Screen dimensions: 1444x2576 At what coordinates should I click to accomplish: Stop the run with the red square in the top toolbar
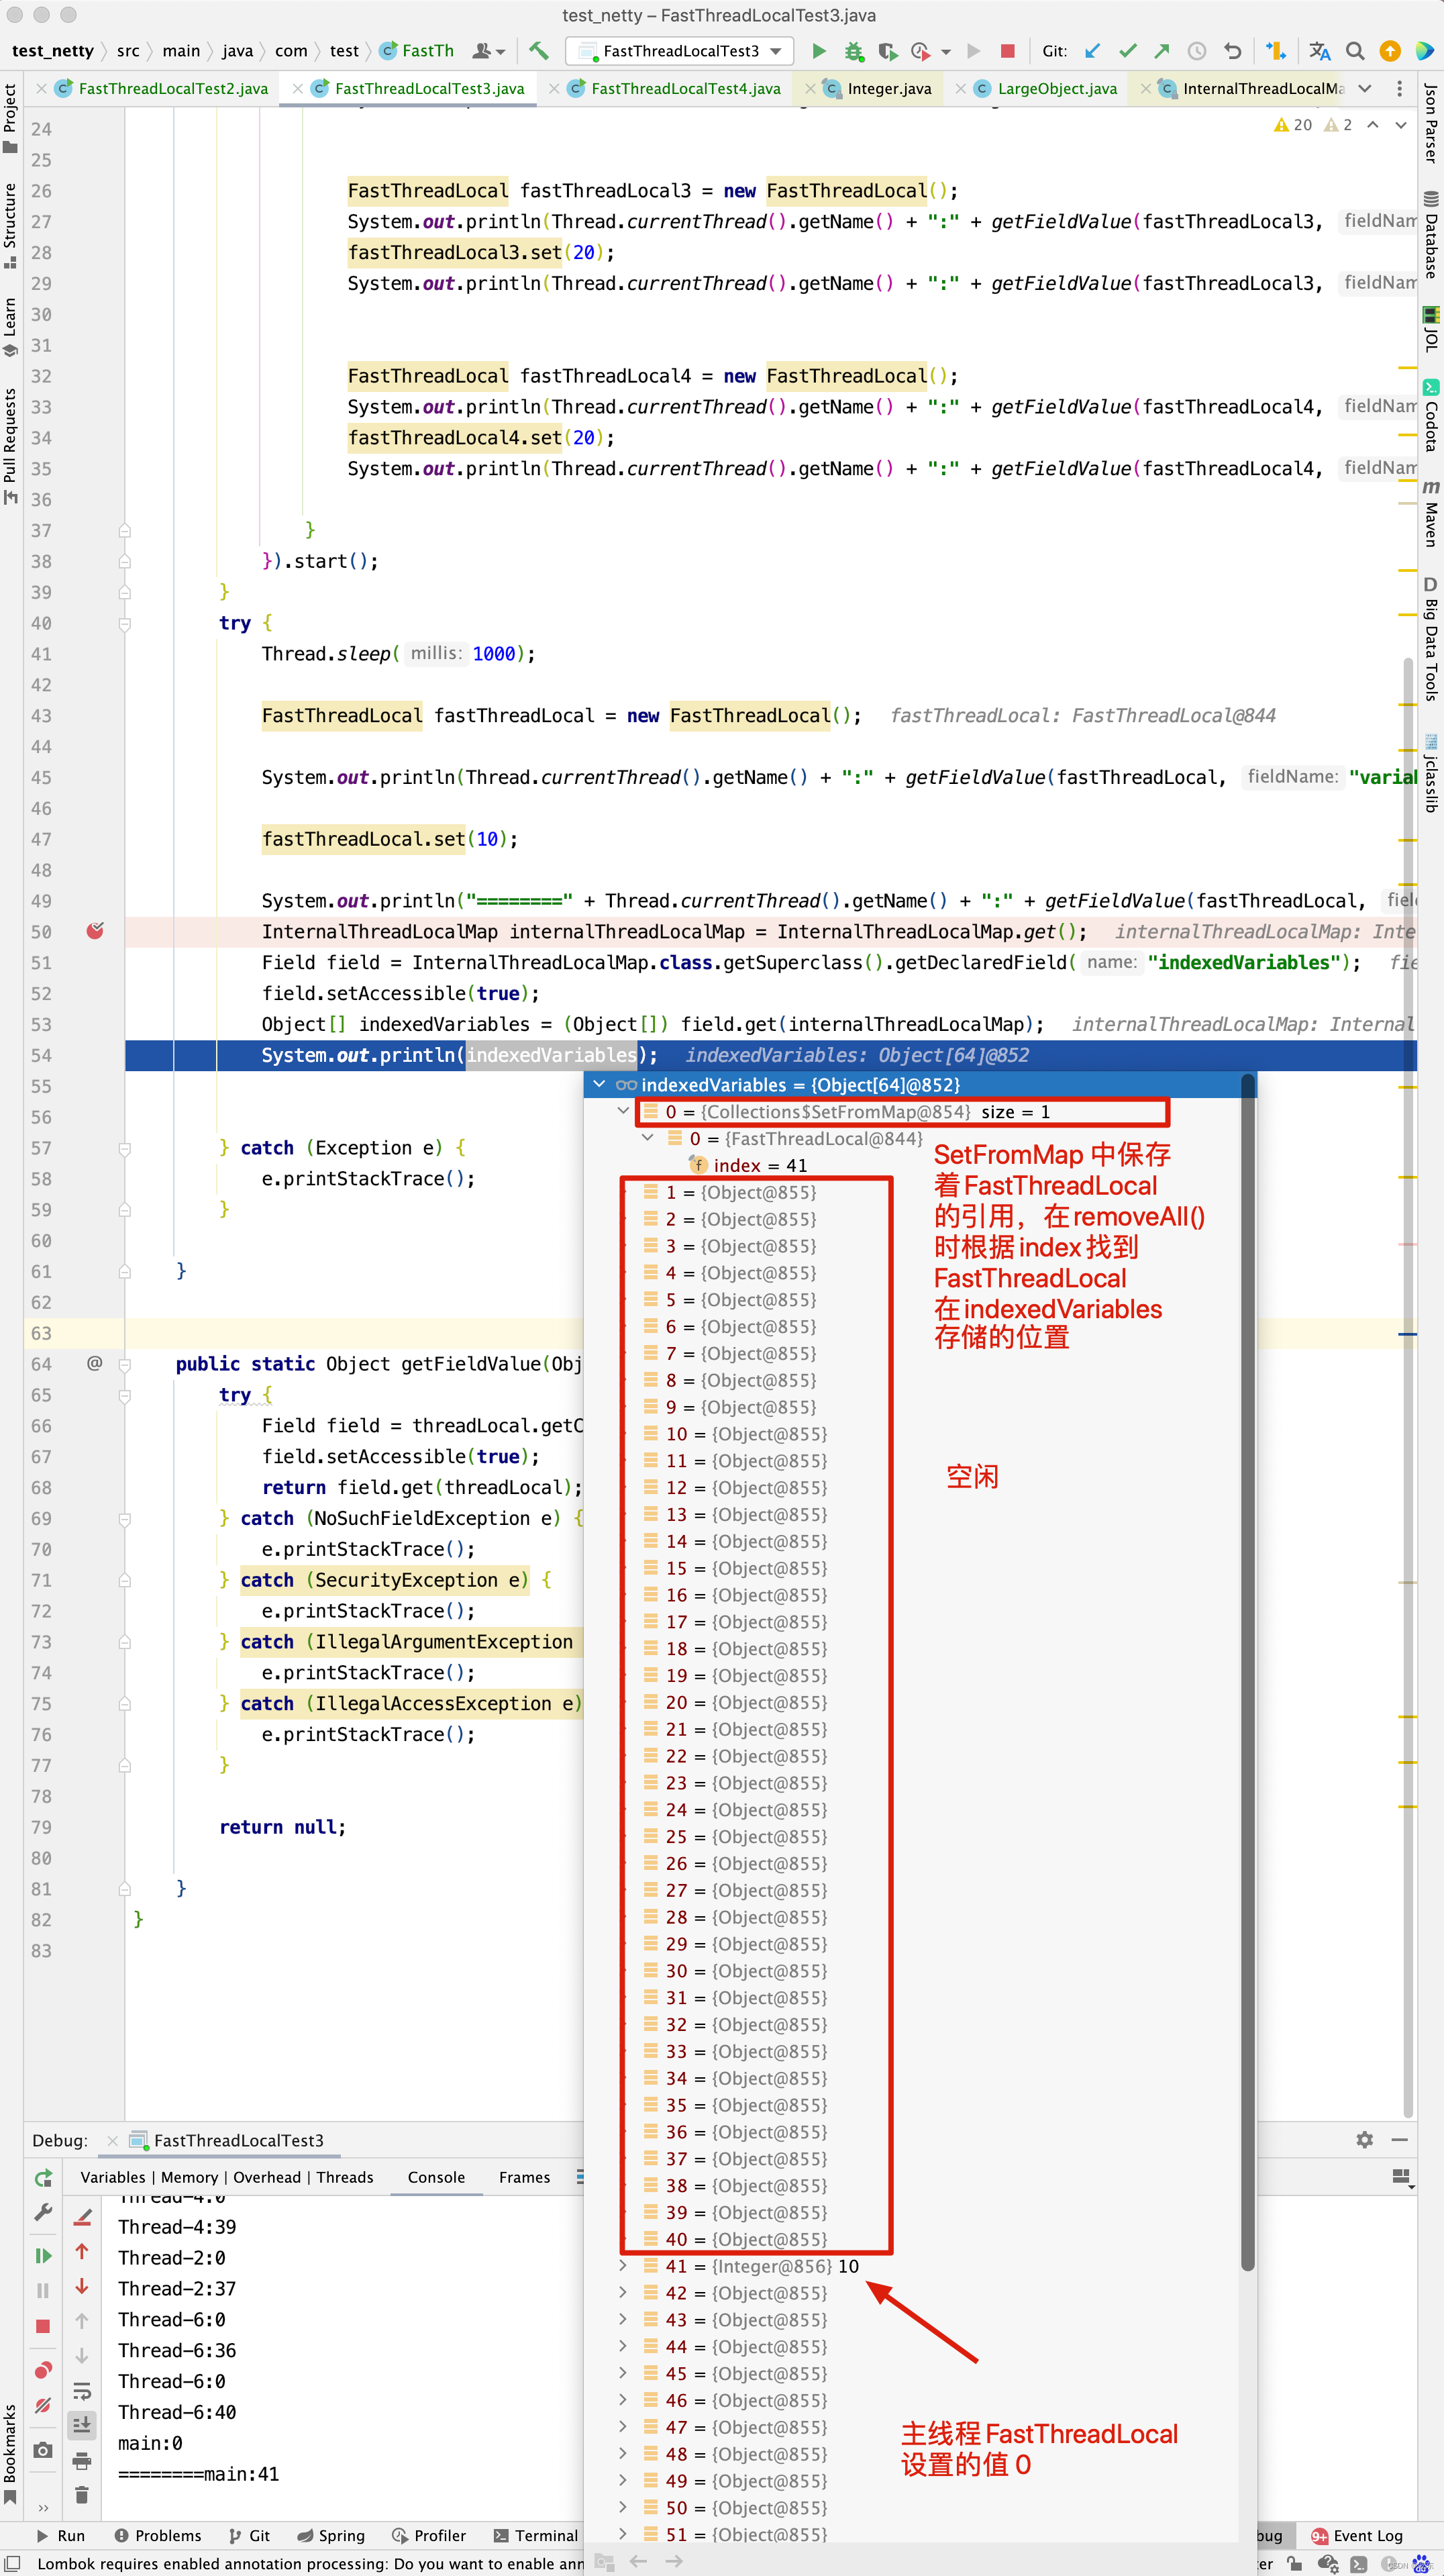click(1008, 51)
